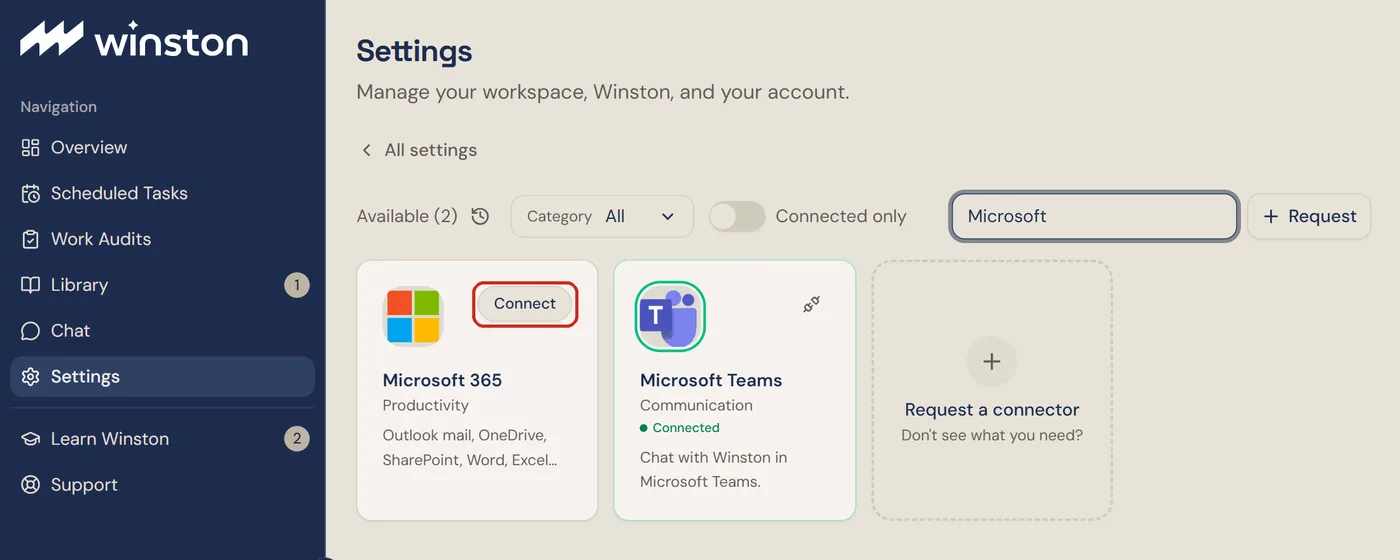Open Scheduled Tasks page
Image resolution: width=1400 pixels, height=560 pixels.
162,194
